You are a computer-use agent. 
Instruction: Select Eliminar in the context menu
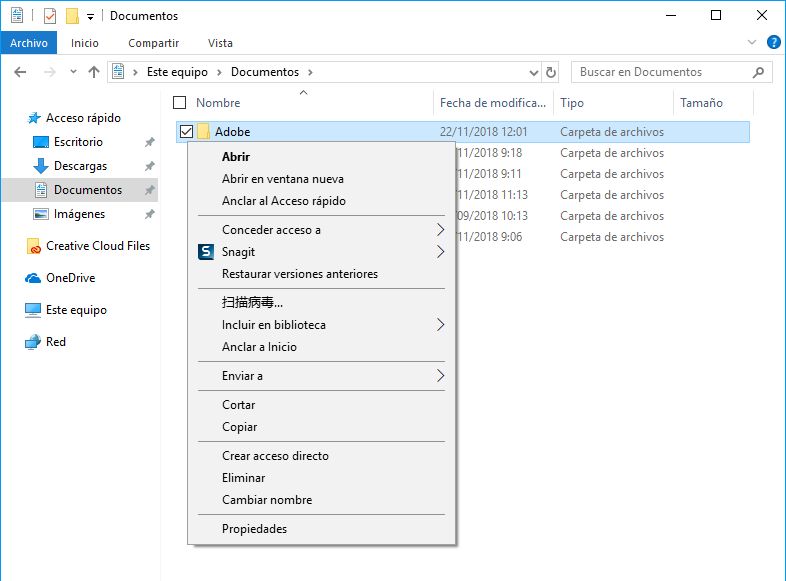coord(244,478)
